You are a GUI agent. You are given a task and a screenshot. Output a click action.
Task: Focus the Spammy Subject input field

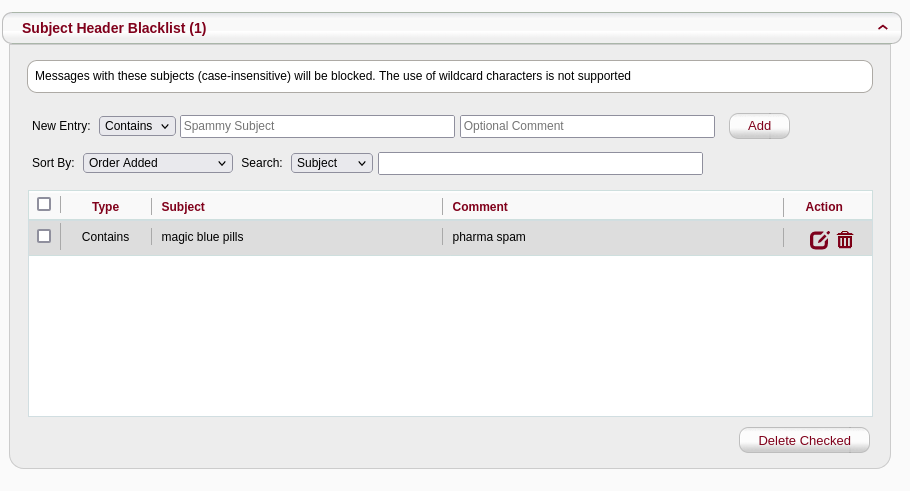tap(317, 126)
